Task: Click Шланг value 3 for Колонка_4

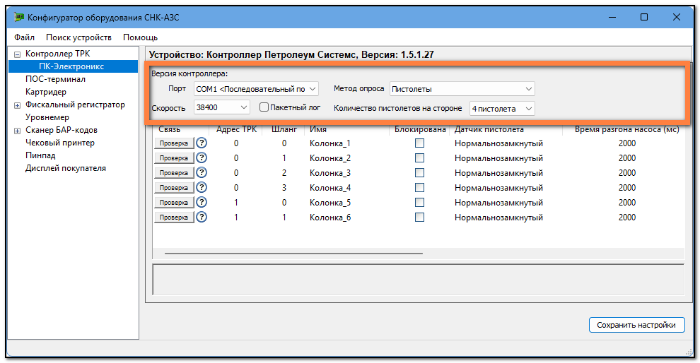Action: 284,188
